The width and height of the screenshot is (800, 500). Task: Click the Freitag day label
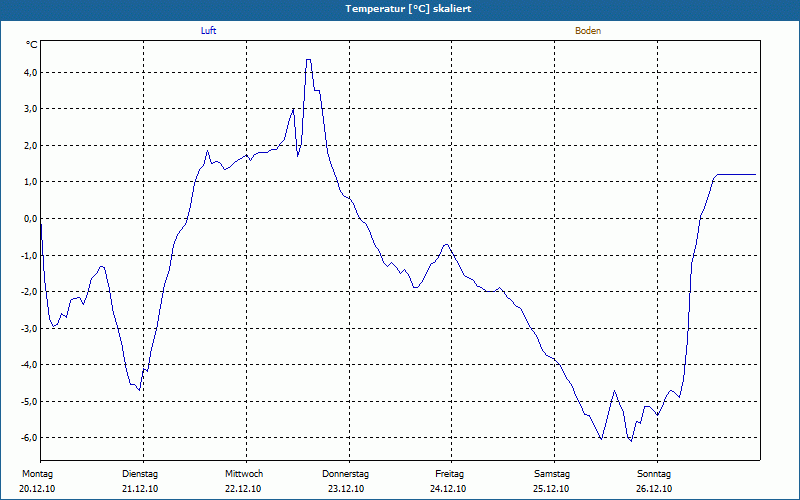coord(449,474)
